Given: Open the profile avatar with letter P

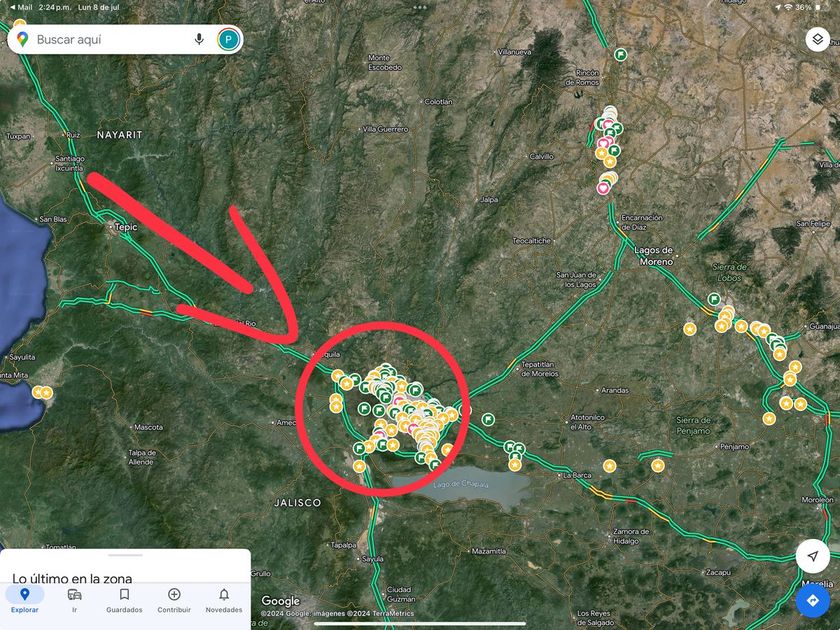Looking at the screenshot, I should pyautogui.click(x=228, y=40).
